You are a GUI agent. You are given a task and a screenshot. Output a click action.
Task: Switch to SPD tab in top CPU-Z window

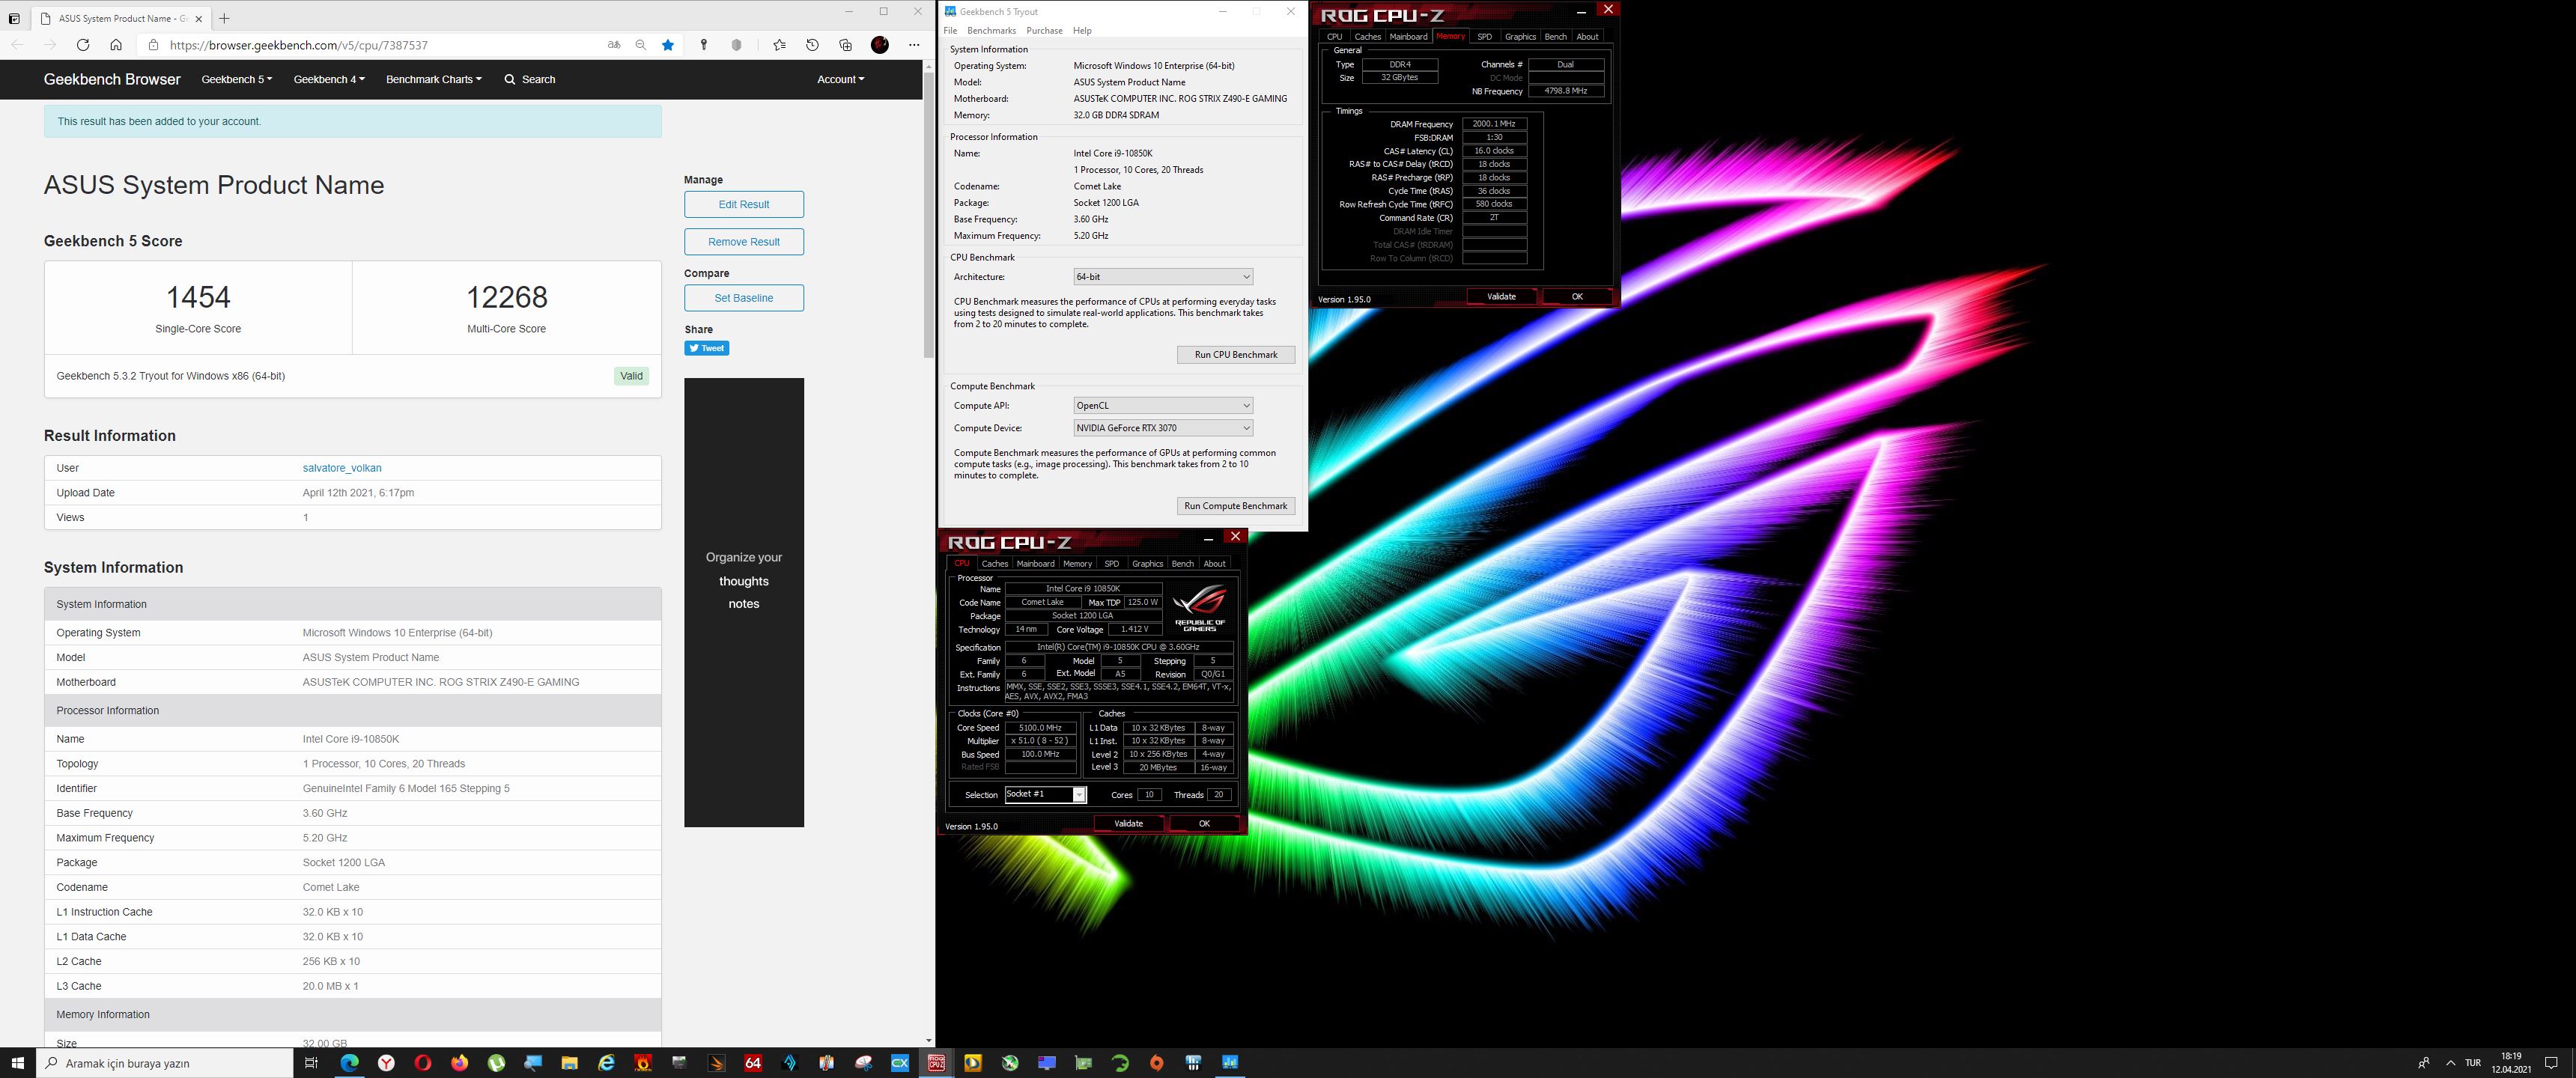click(x=1484, y=37)
